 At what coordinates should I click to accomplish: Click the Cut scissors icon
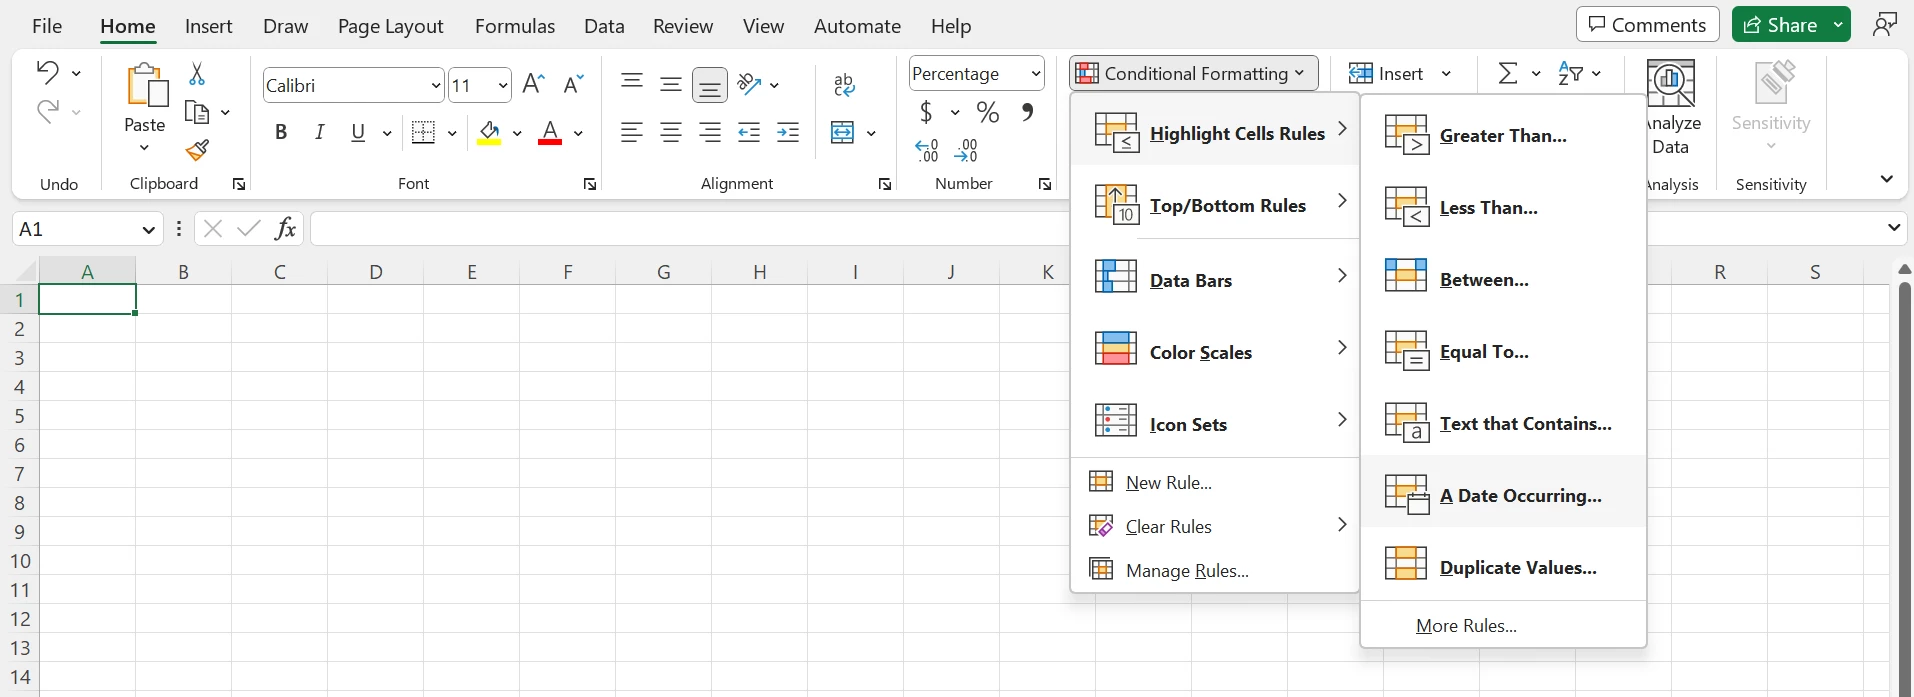point(197,74)
